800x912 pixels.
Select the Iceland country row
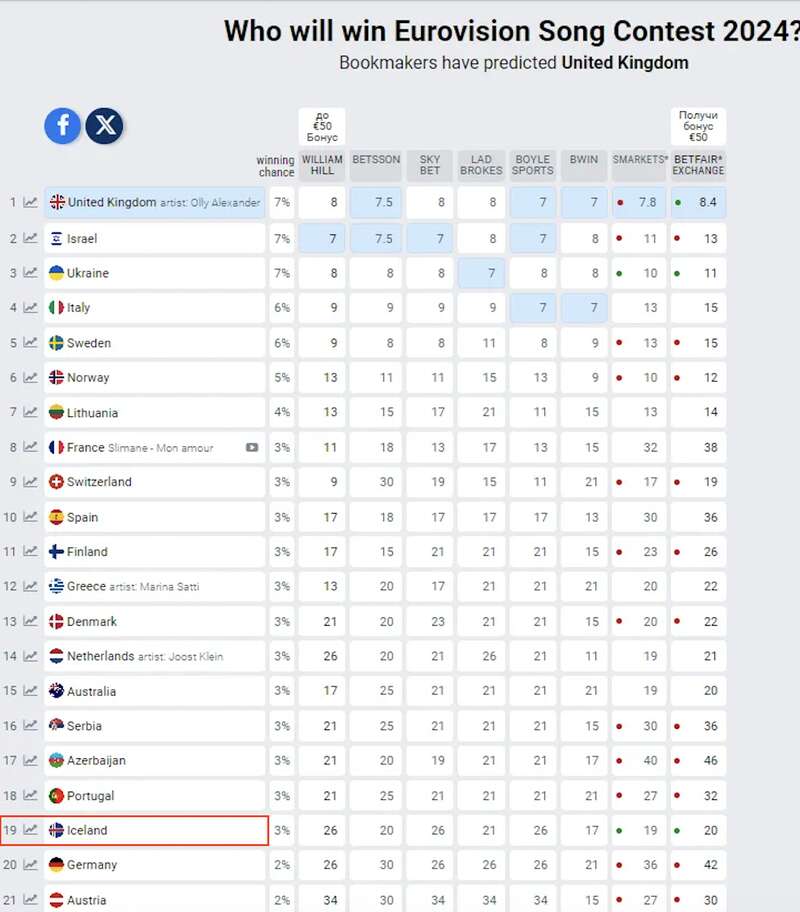point(155,830)
